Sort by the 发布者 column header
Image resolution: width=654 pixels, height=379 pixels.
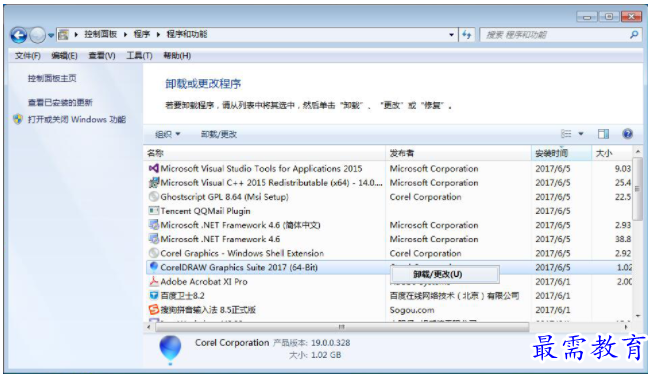(458, 153)
